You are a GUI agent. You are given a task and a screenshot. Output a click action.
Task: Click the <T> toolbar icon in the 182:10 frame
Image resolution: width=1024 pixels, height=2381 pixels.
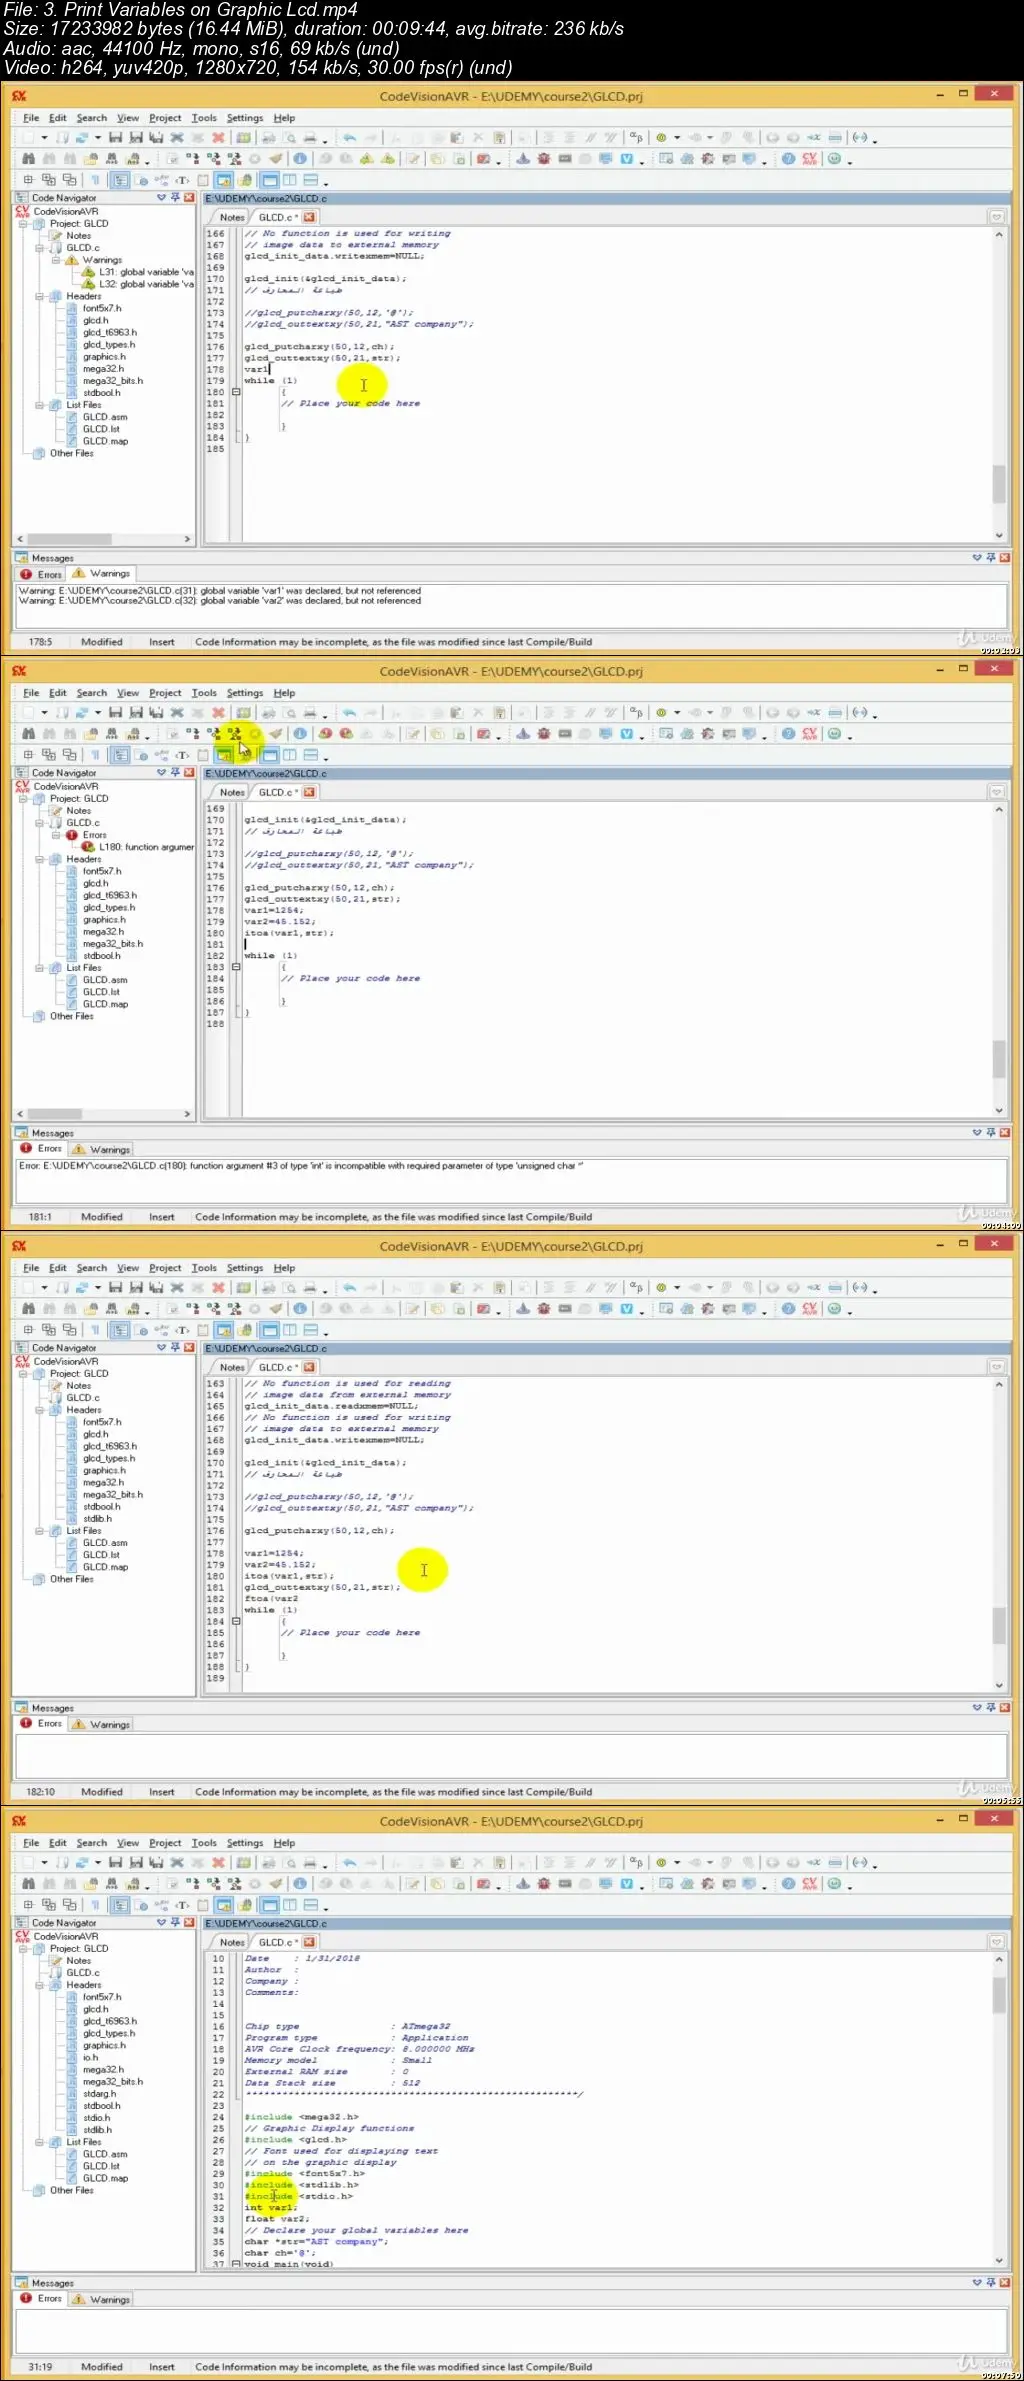tap(183, 1330)
